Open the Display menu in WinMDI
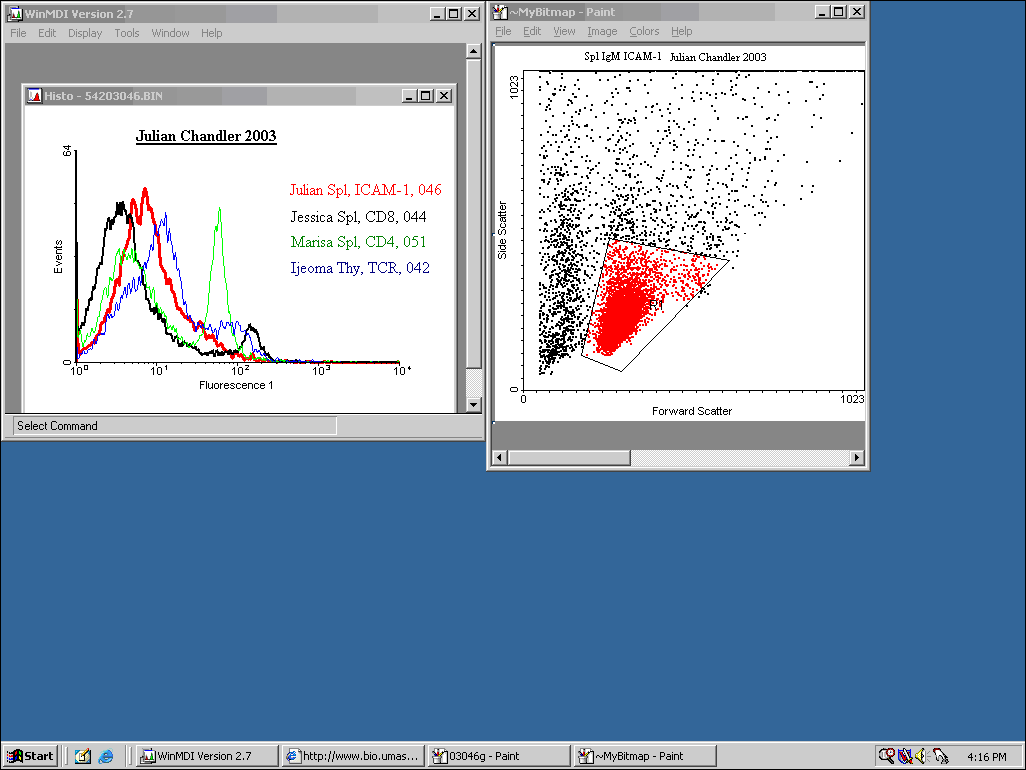This screenshot has width=1026, height=770. 85,33
